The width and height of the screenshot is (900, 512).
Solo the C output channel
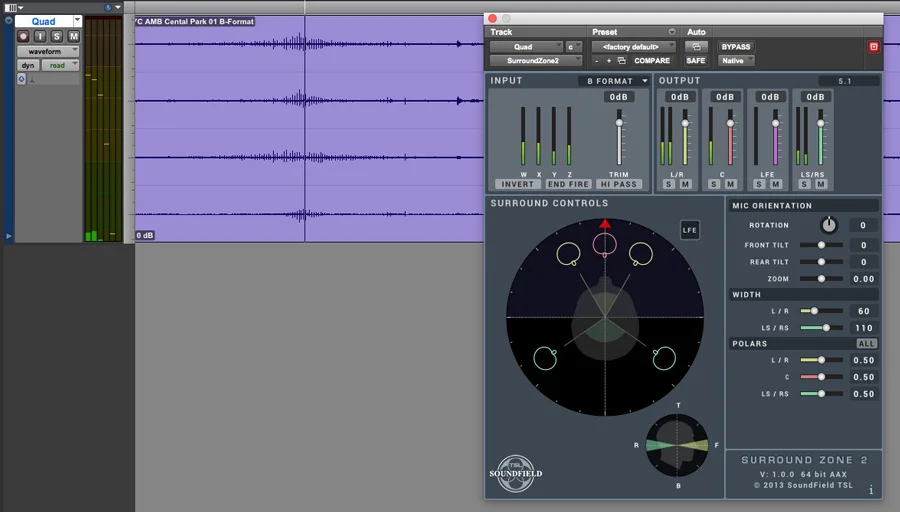click(714, 184)
